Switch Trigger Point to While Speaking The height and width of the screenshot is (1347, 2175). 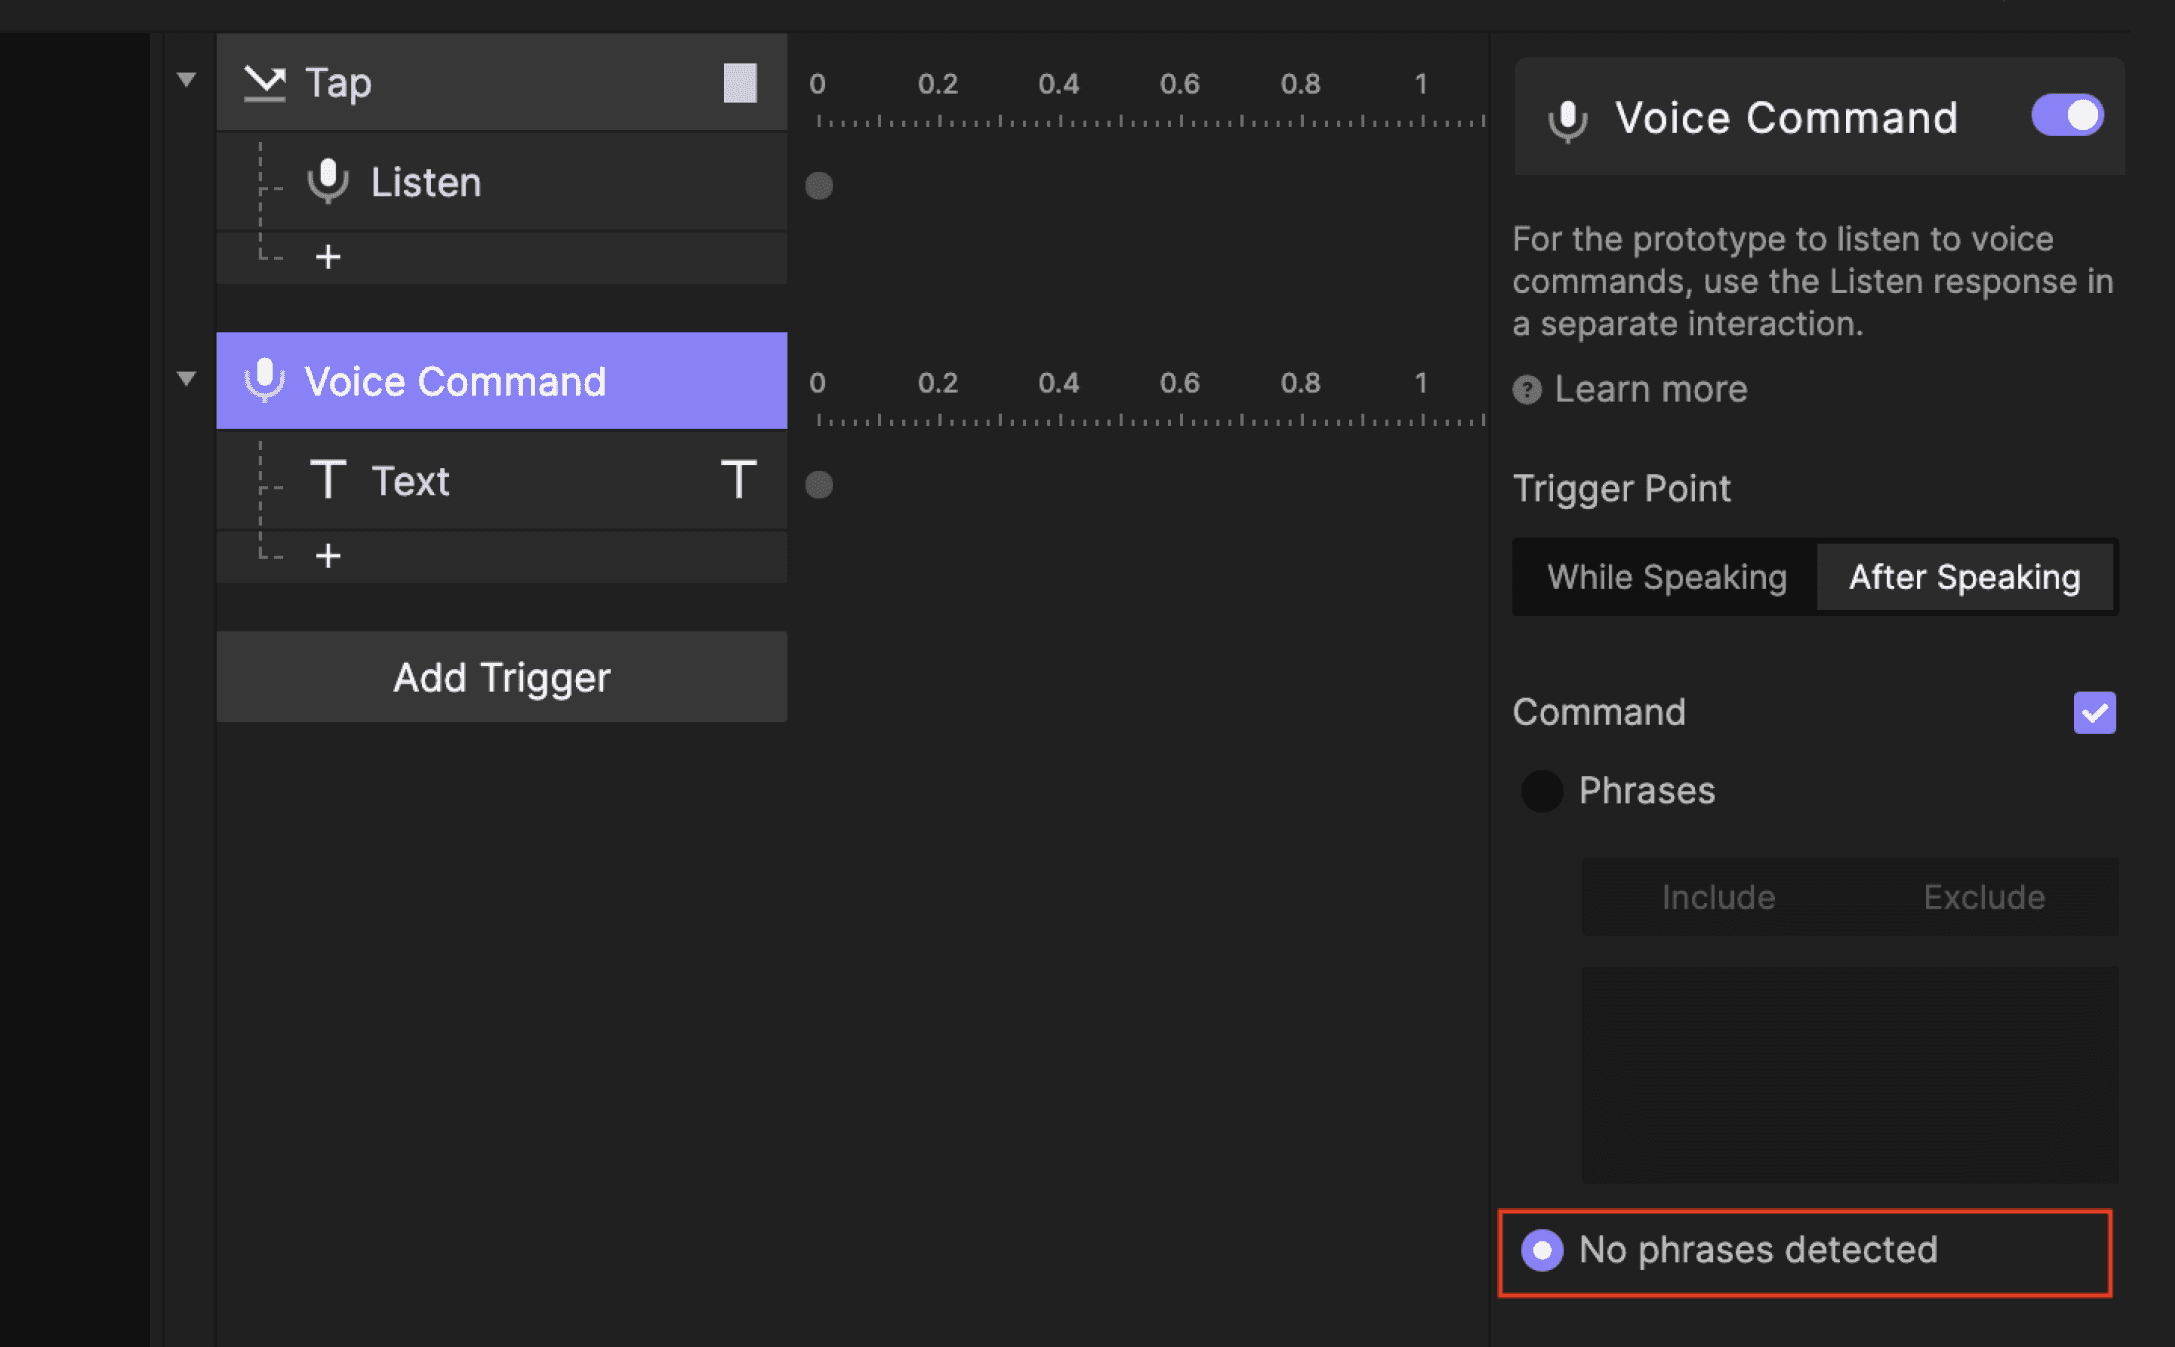click(1665, 577)
